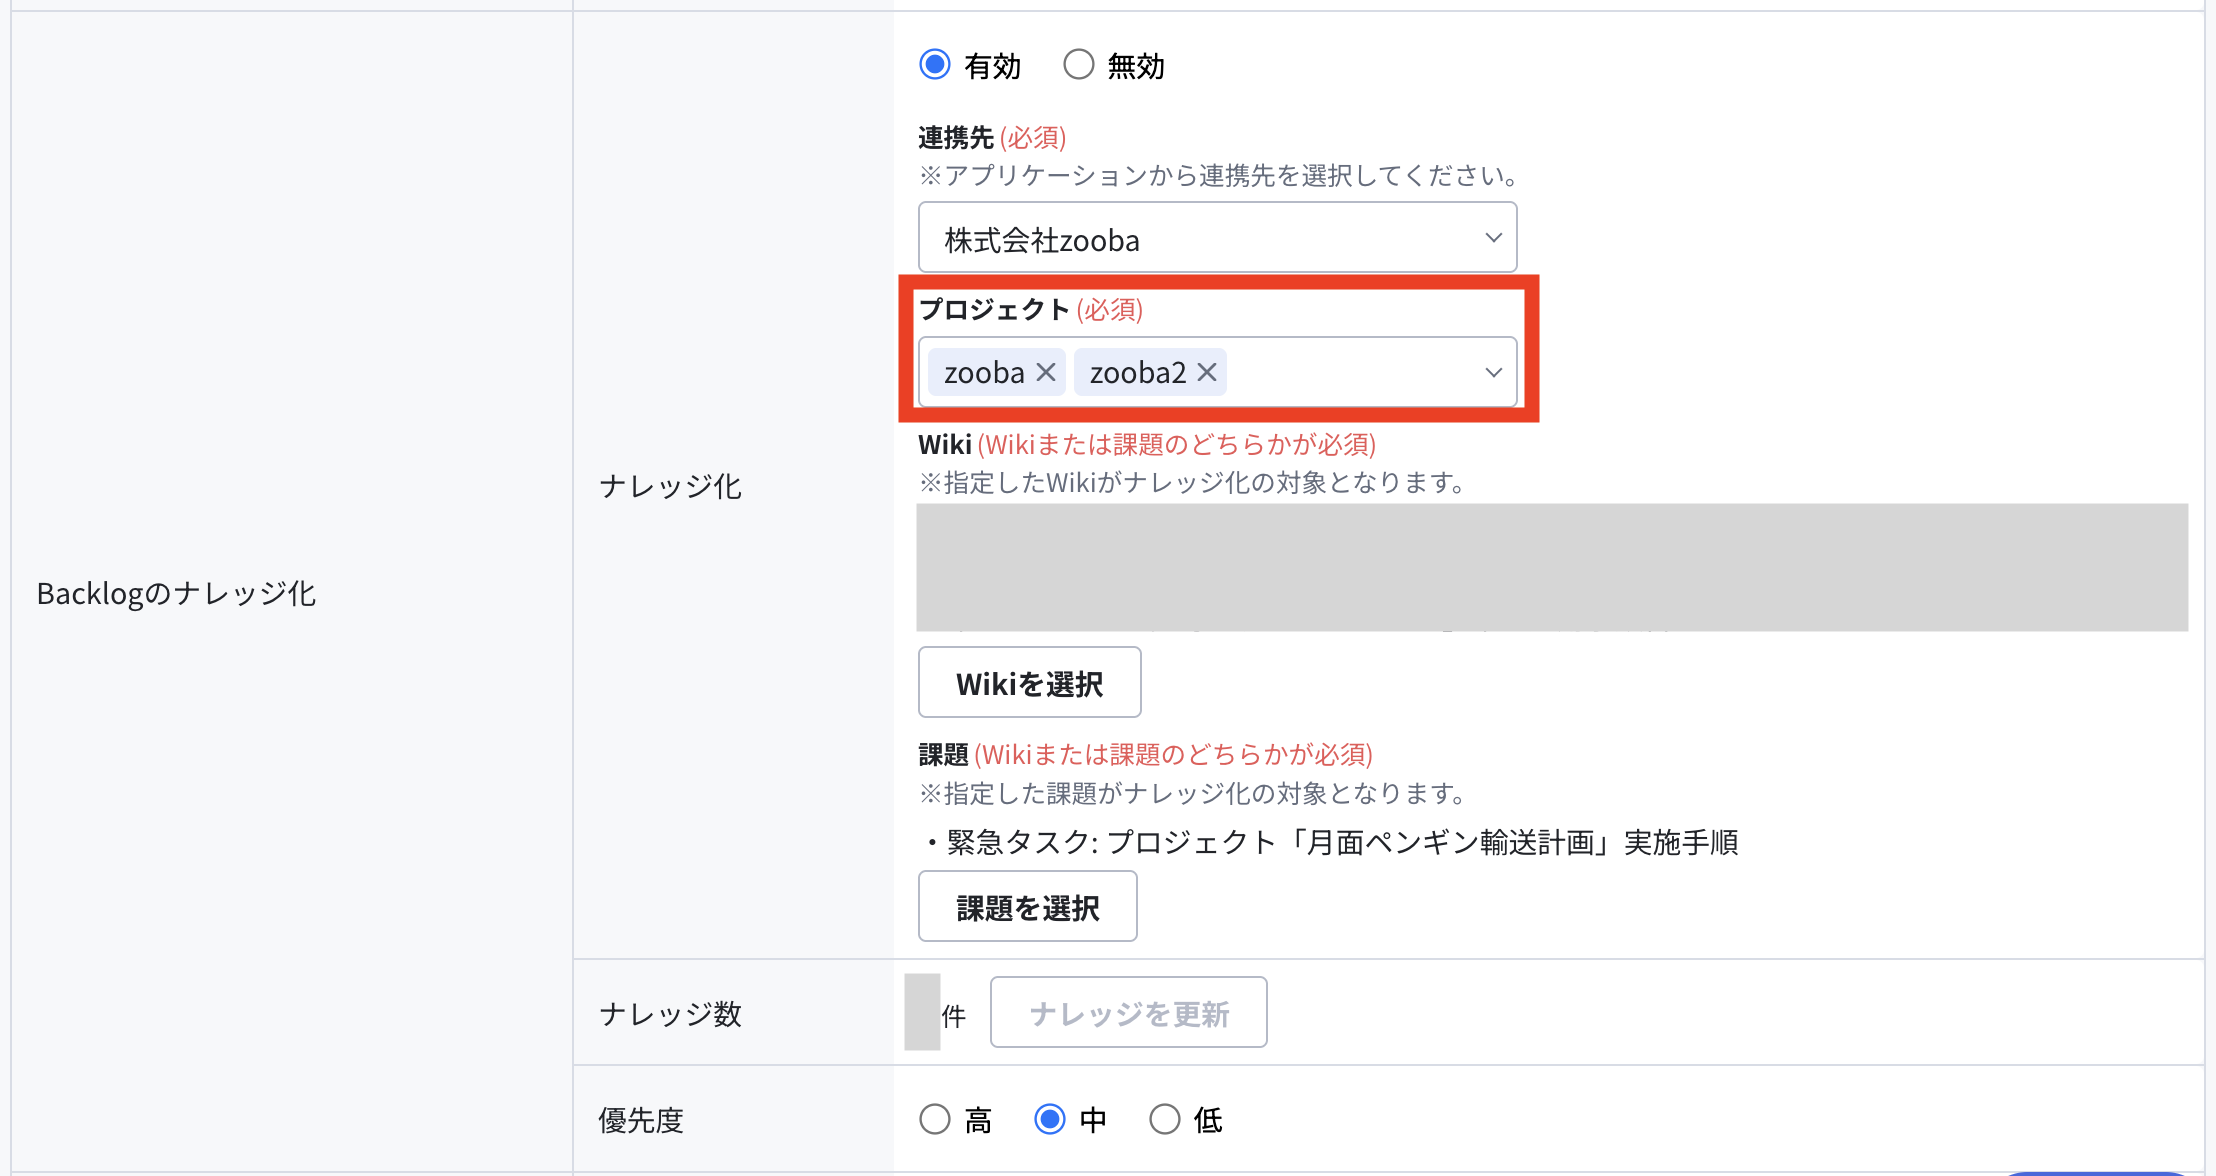Click the Backlogのナレッジ化 row label
Screen dimensions: 2216x1176
[176, 593]
